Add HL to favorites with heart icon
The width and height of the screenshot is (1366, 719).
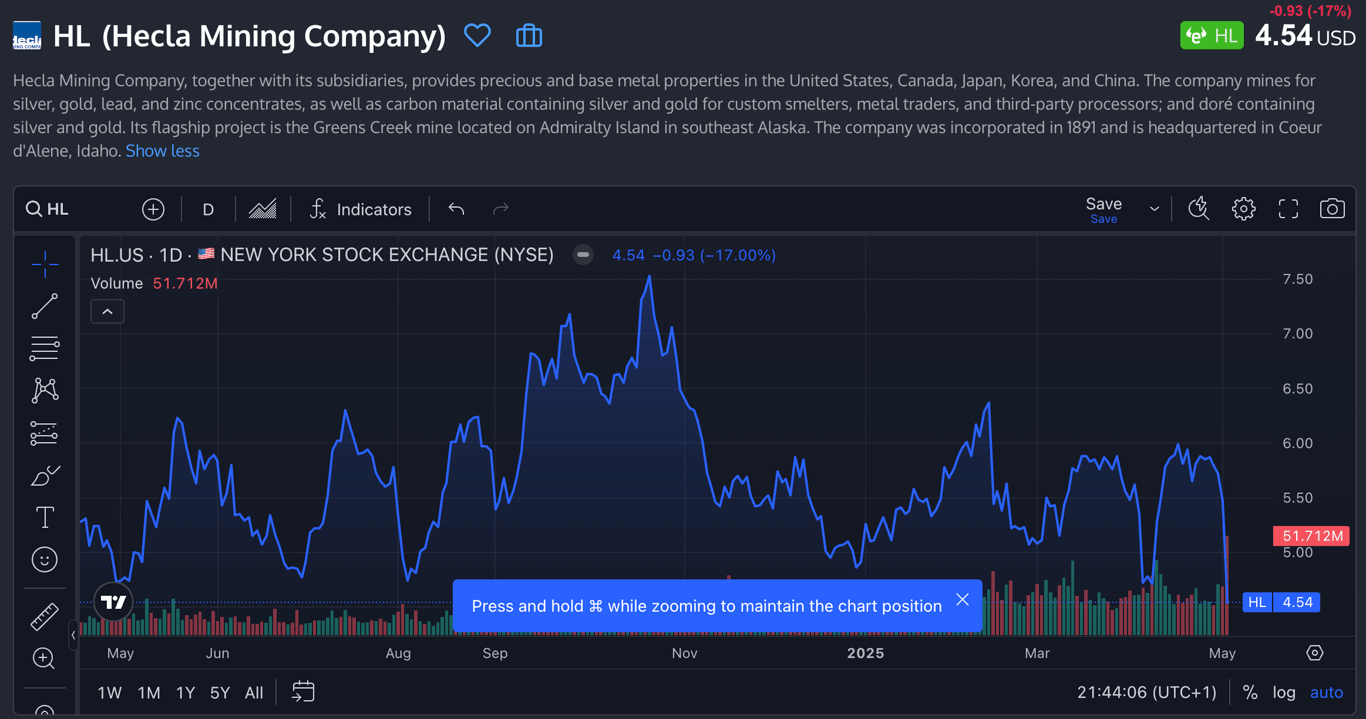point(477,36)
